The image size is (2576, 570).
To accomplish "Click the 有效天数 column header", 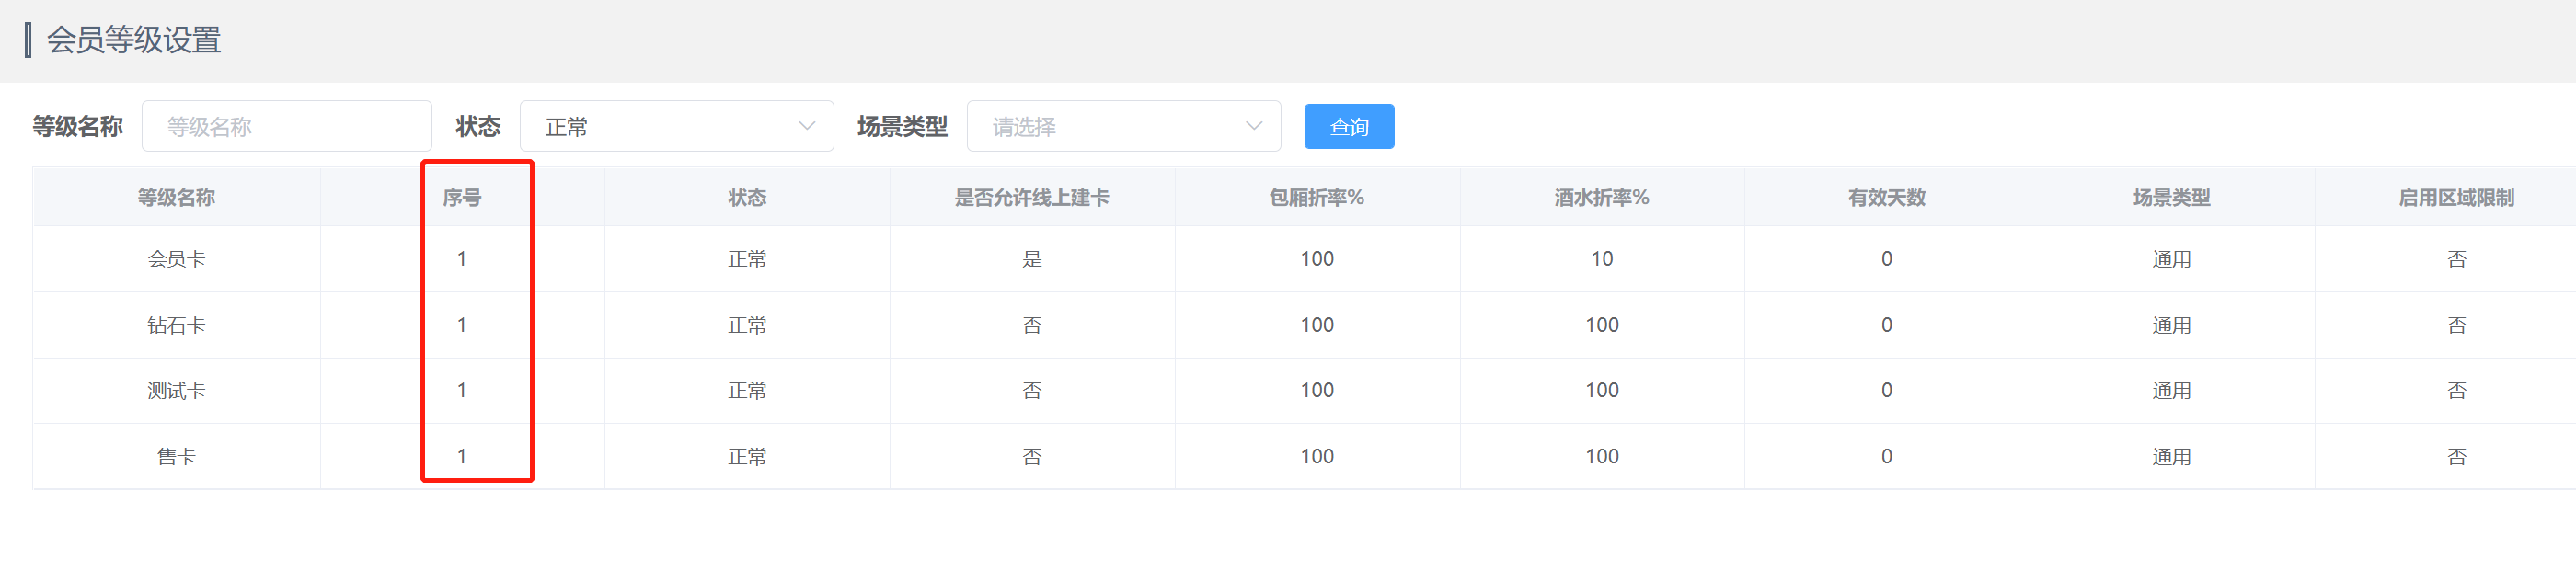I will [1887, 197].
